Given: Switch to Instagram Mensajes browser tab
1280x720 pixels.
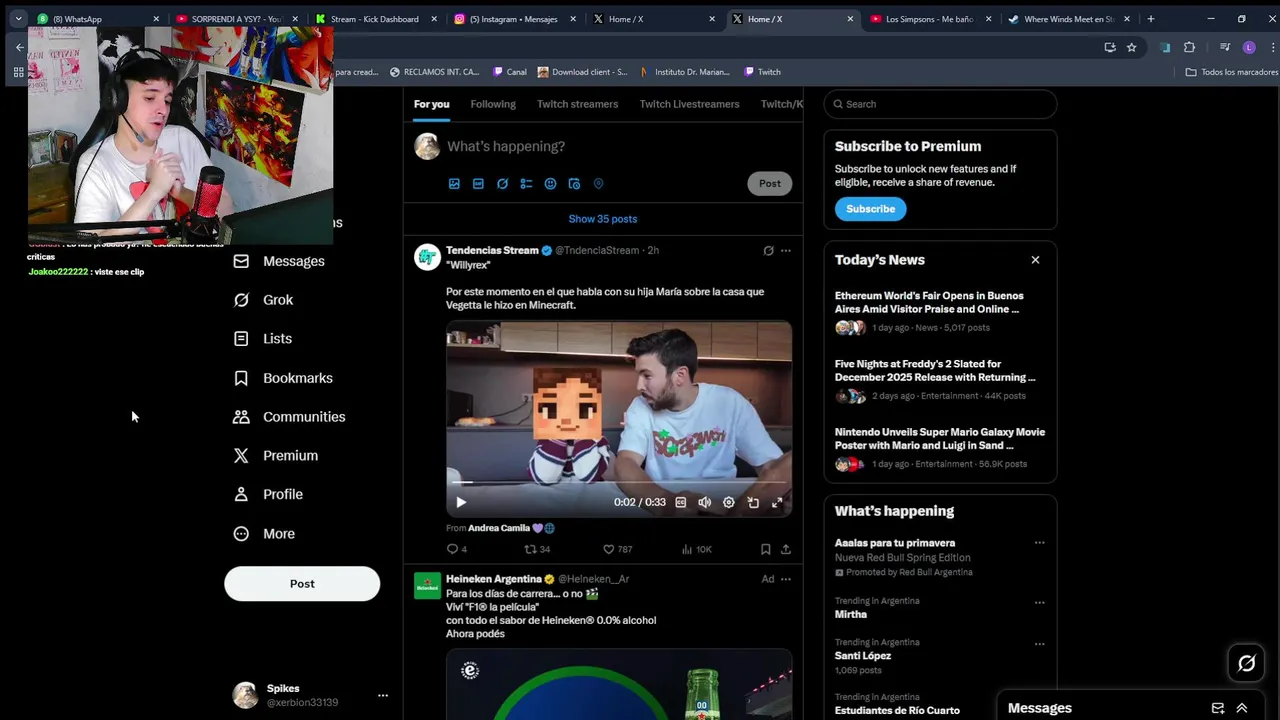Looking at the screenshot, I should (512, 19).
